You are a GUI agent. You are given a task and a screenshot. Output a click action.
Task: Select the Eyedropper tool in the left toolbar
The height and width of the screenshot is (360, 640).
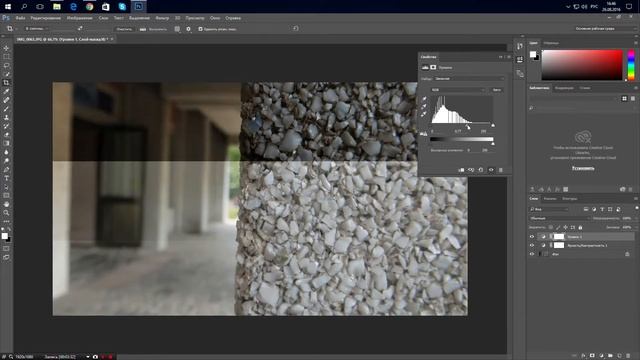click(6, 91)
